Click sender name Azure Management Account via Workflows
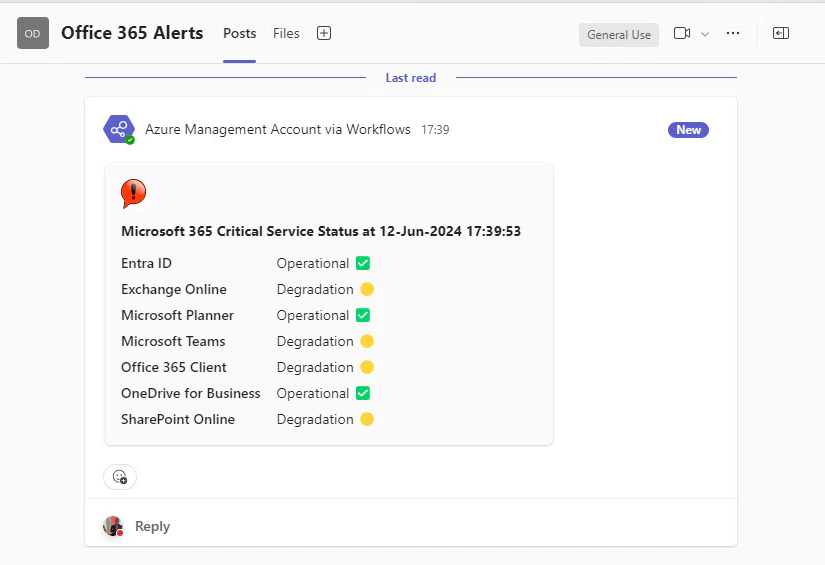 pyautogui.click(x=278, y=129)
